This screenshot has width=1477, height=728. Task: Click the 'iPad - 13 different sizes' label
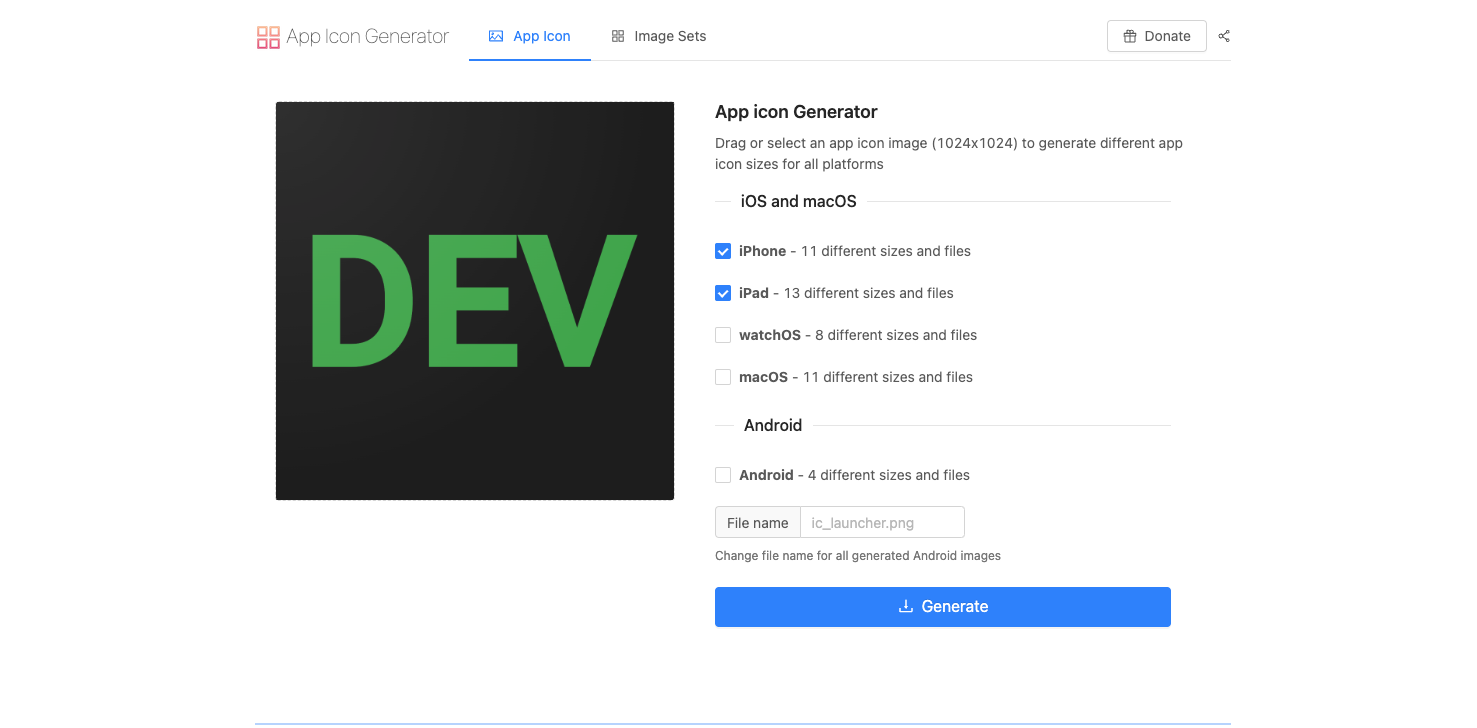pos(846,293)
